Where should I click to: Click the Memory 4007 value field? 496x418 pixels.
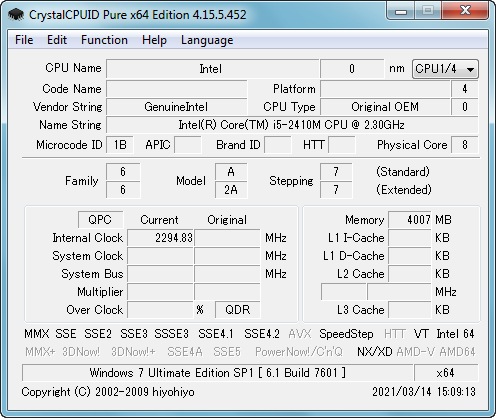[x=410, y=220]
